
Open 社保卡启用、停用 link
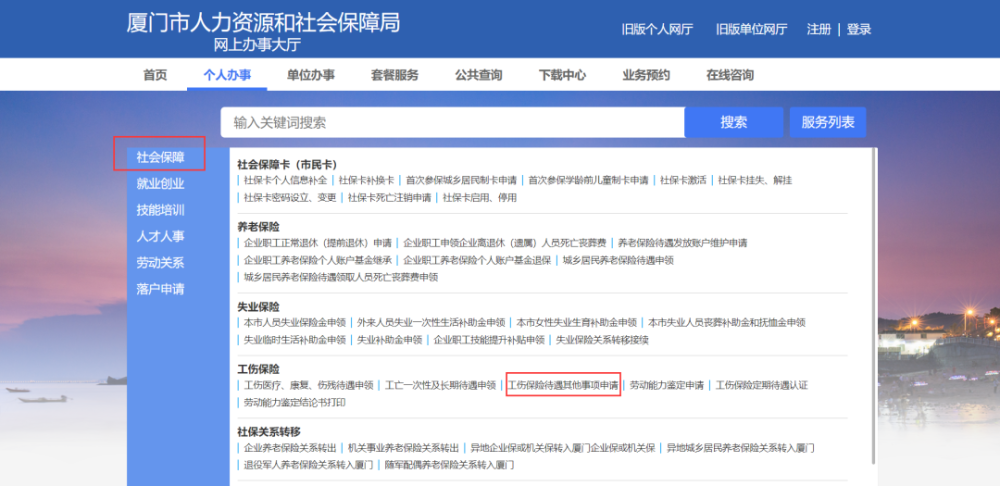(480, 198)
